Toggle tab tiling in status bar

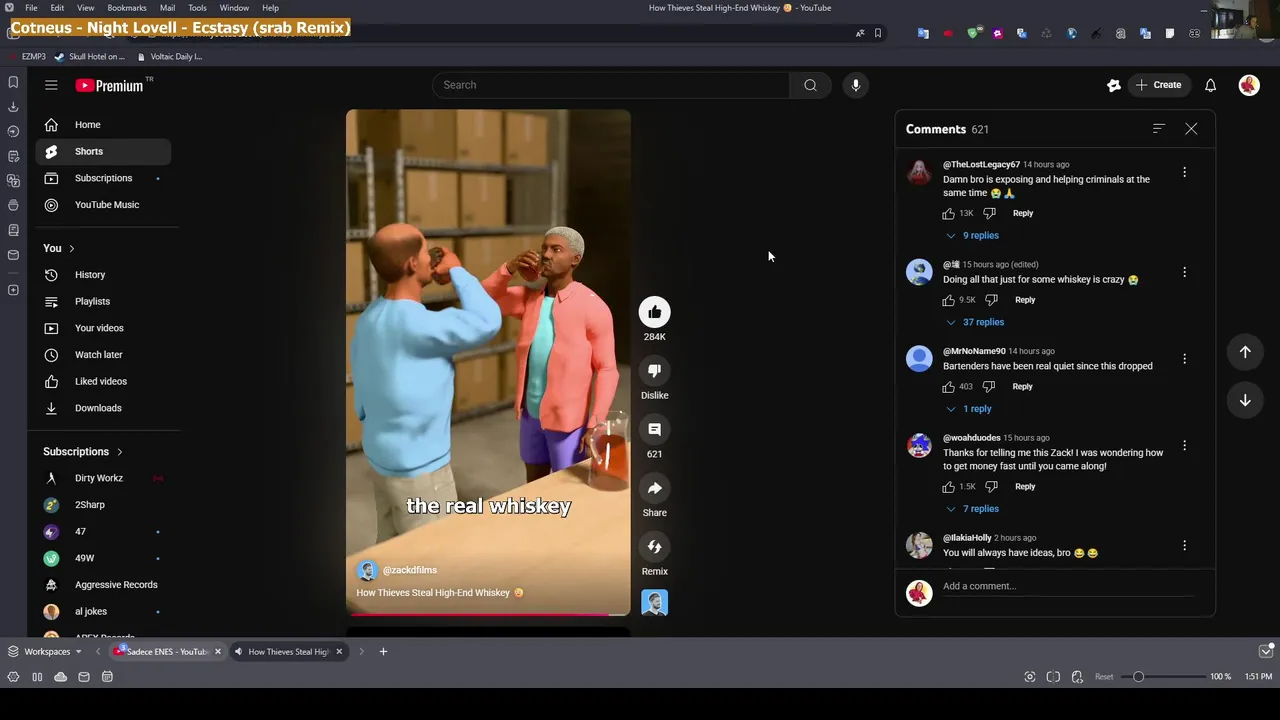click(x=1053, y=677)
